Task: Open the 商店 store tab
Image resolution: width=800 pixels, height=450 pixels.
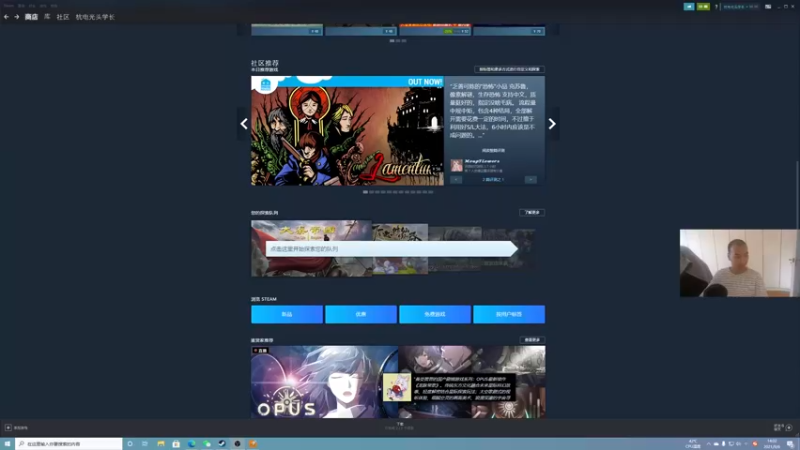Action: [x=31, y=17]
